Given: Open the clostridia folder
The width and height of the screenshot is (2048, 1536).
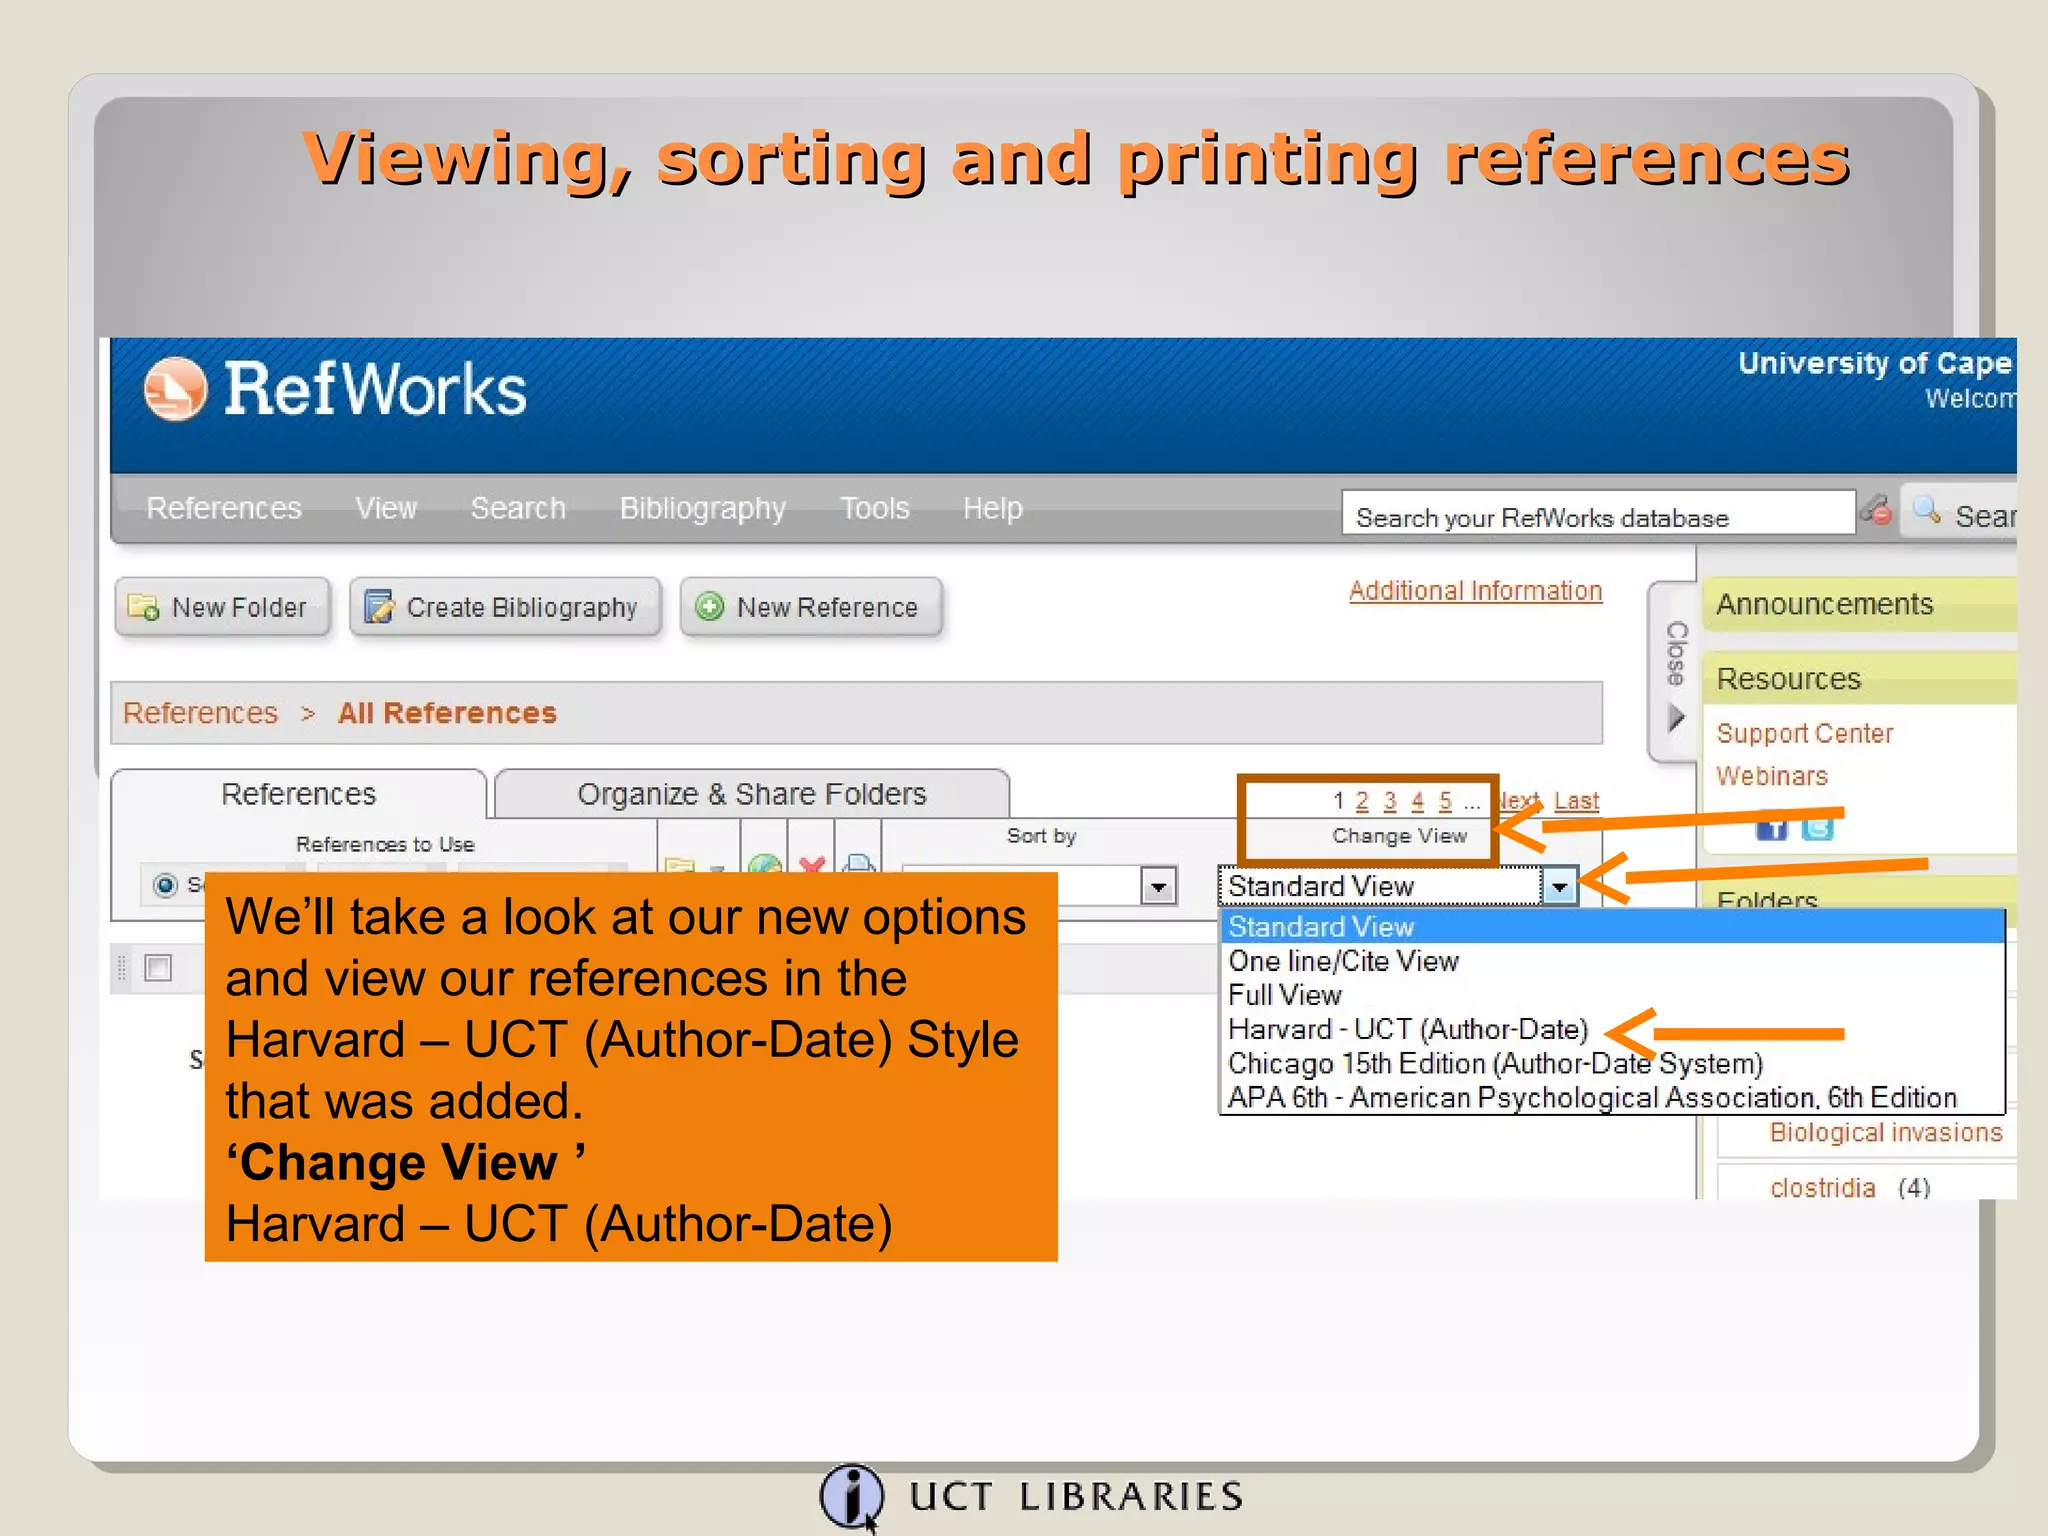Looking at the screenshot, I should pyautogui.click(x=1822, y=1188).
